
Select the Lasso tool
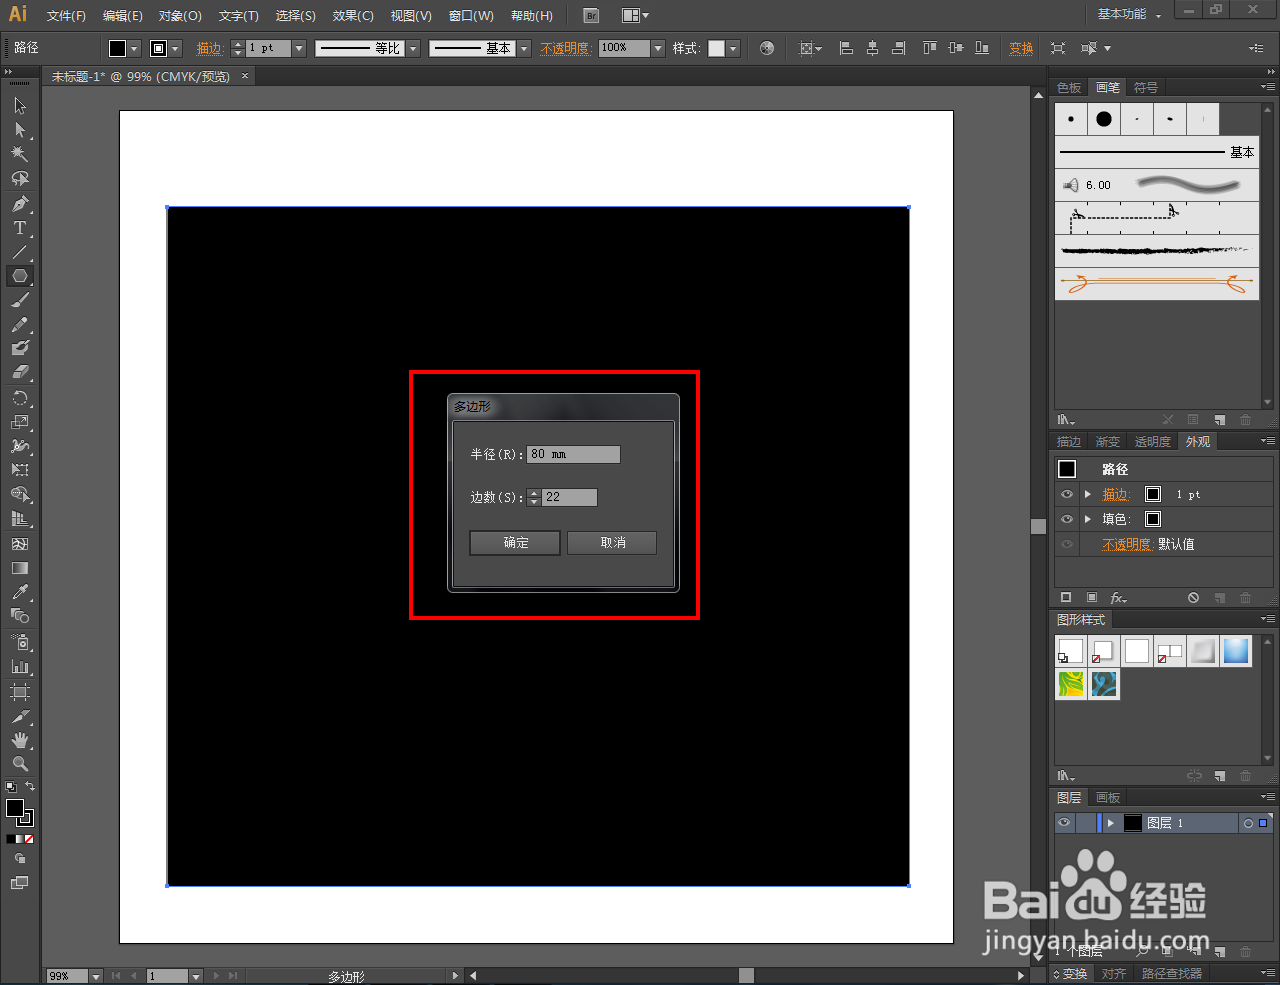pos(20,178)
